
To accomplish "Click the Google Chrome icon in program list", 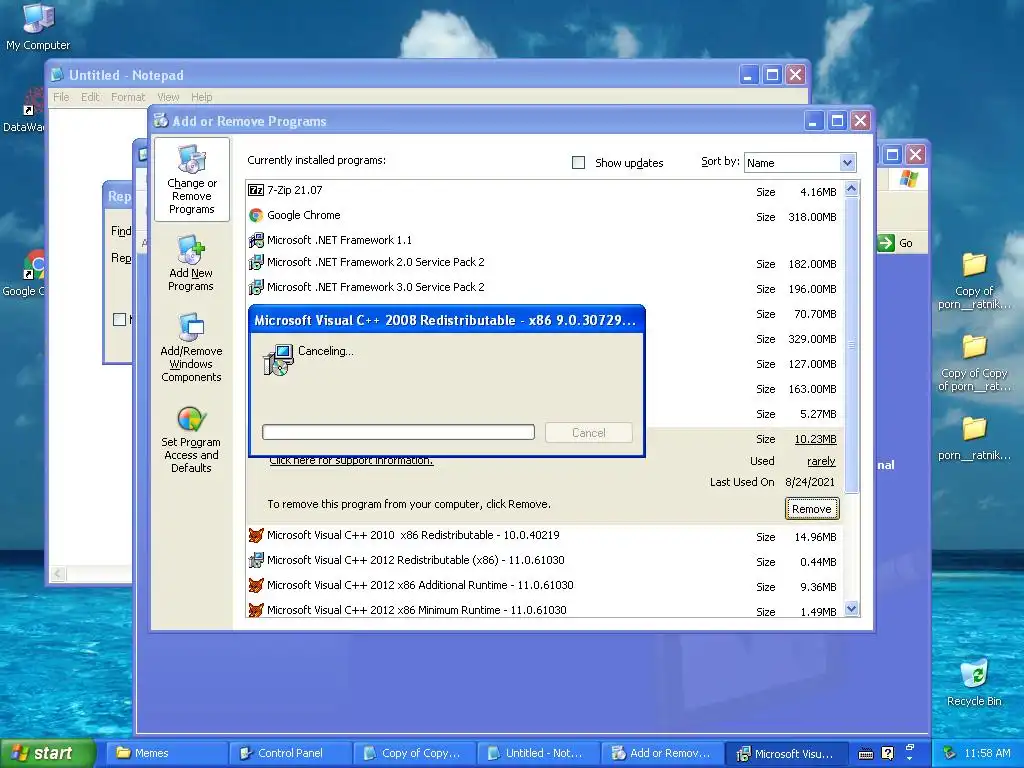I will (256, 215).
